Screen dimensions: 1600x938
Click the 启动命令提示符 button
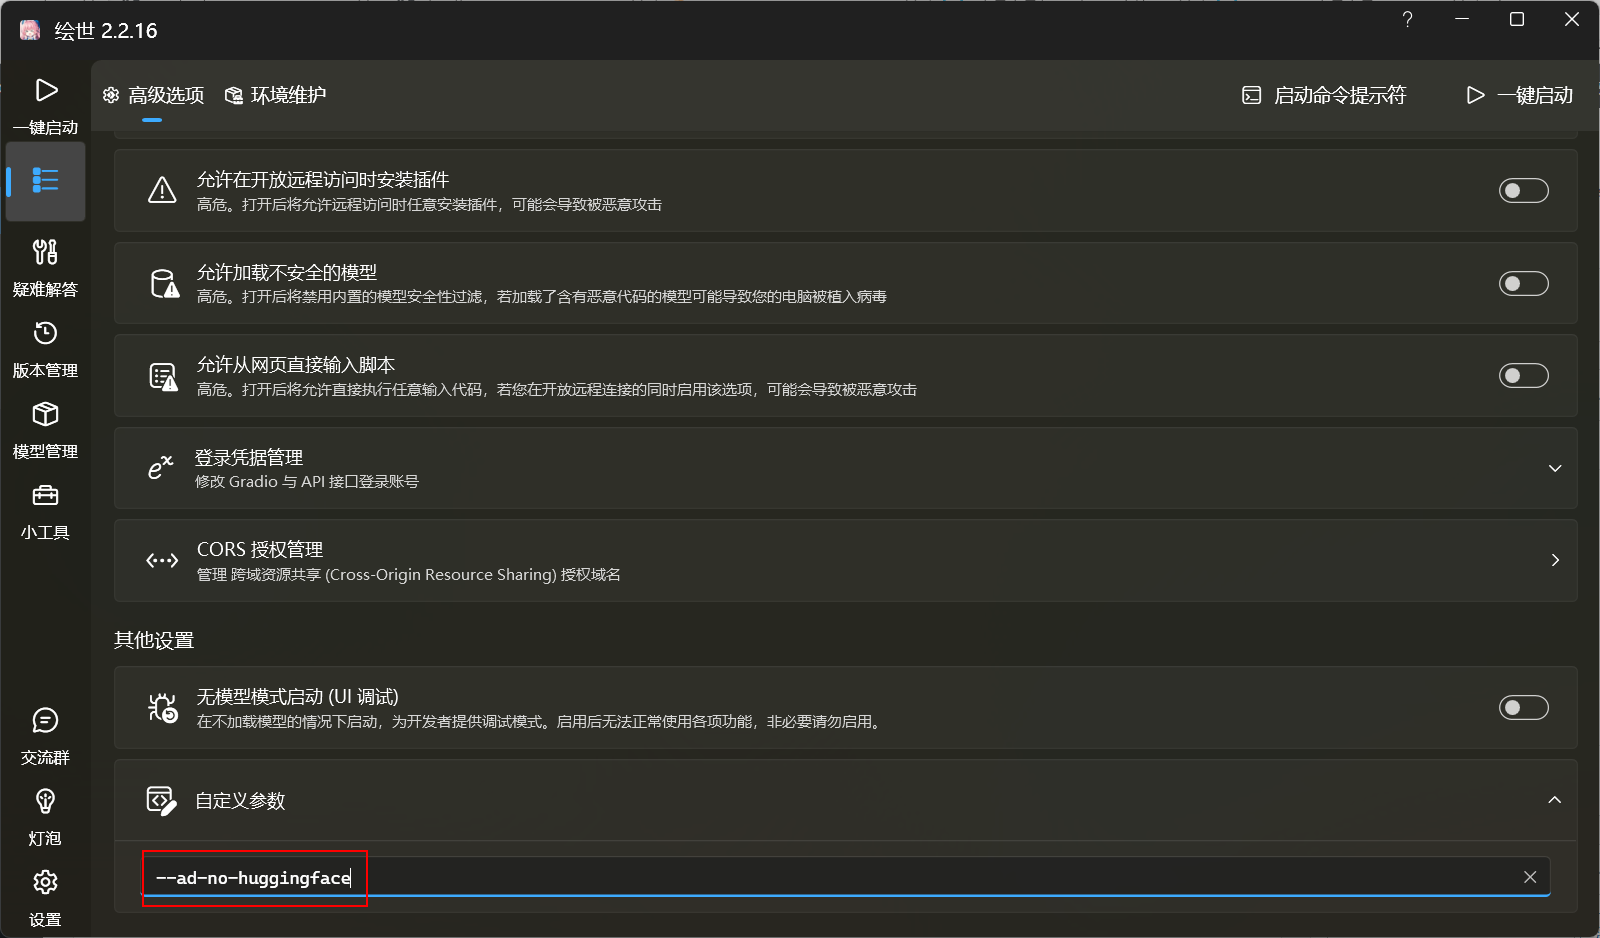[x=1324, y=95]
